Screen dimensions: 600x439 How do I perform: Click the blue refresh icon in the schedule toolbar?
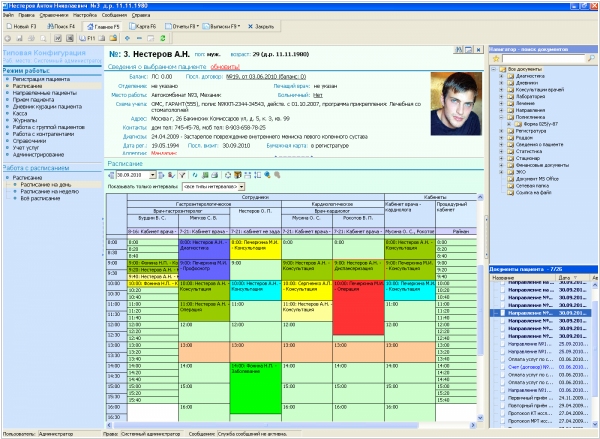(x=195, y=175)
